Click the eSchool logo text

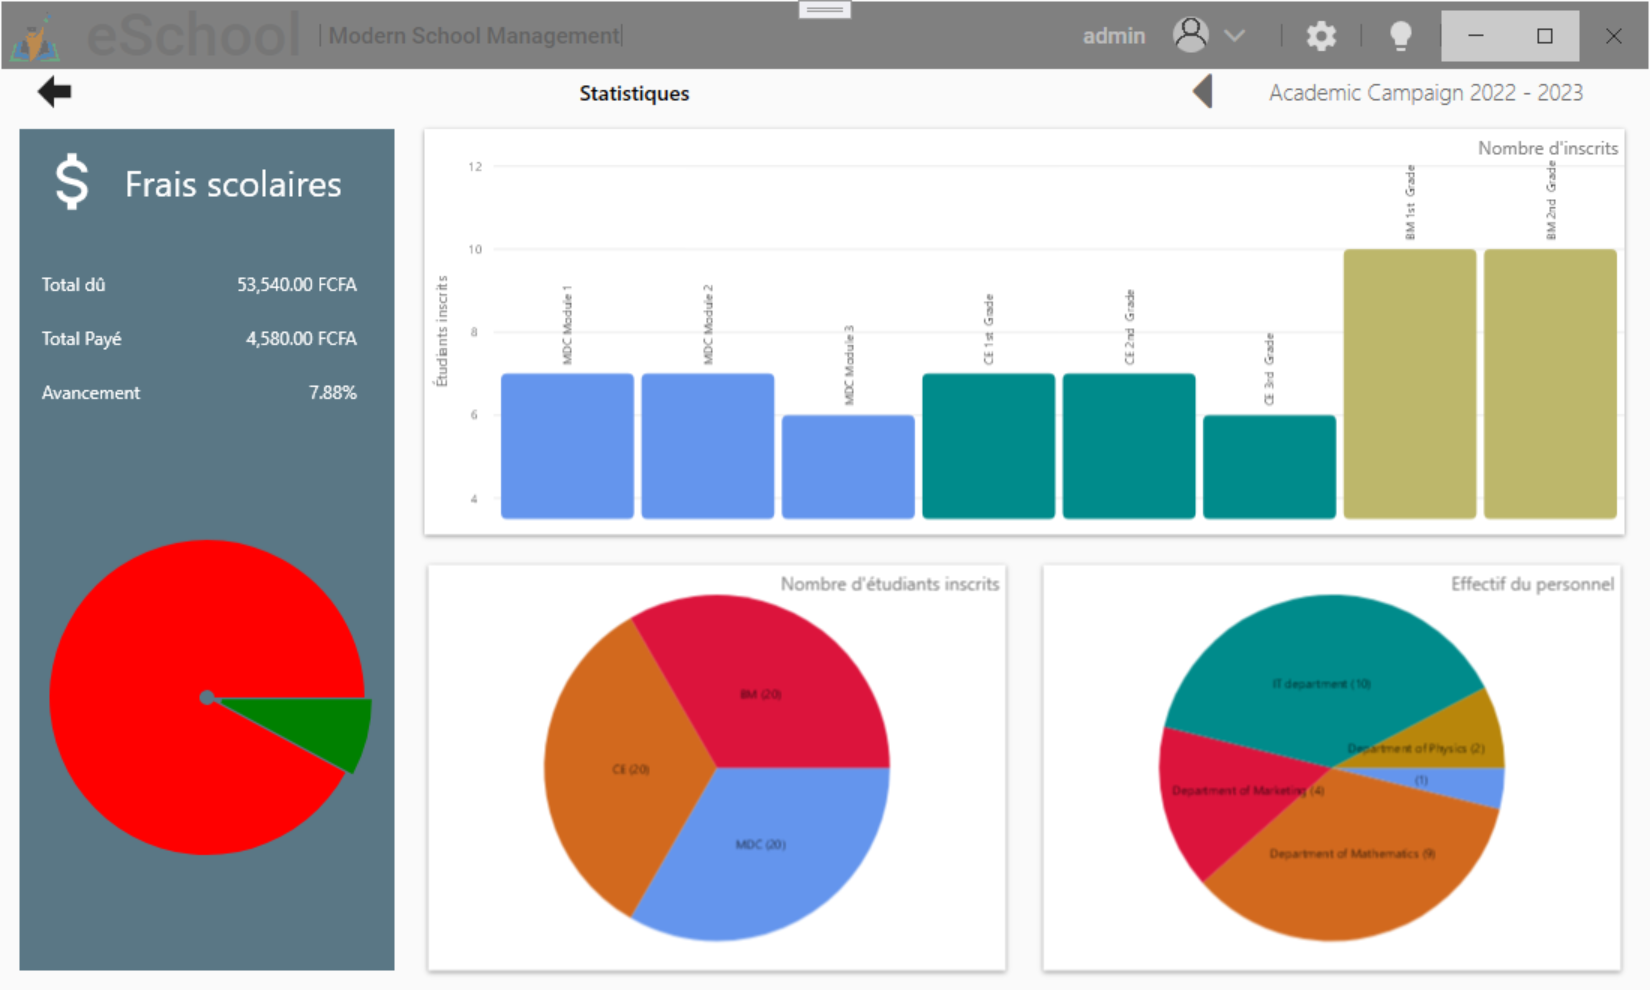coord(190,33)
